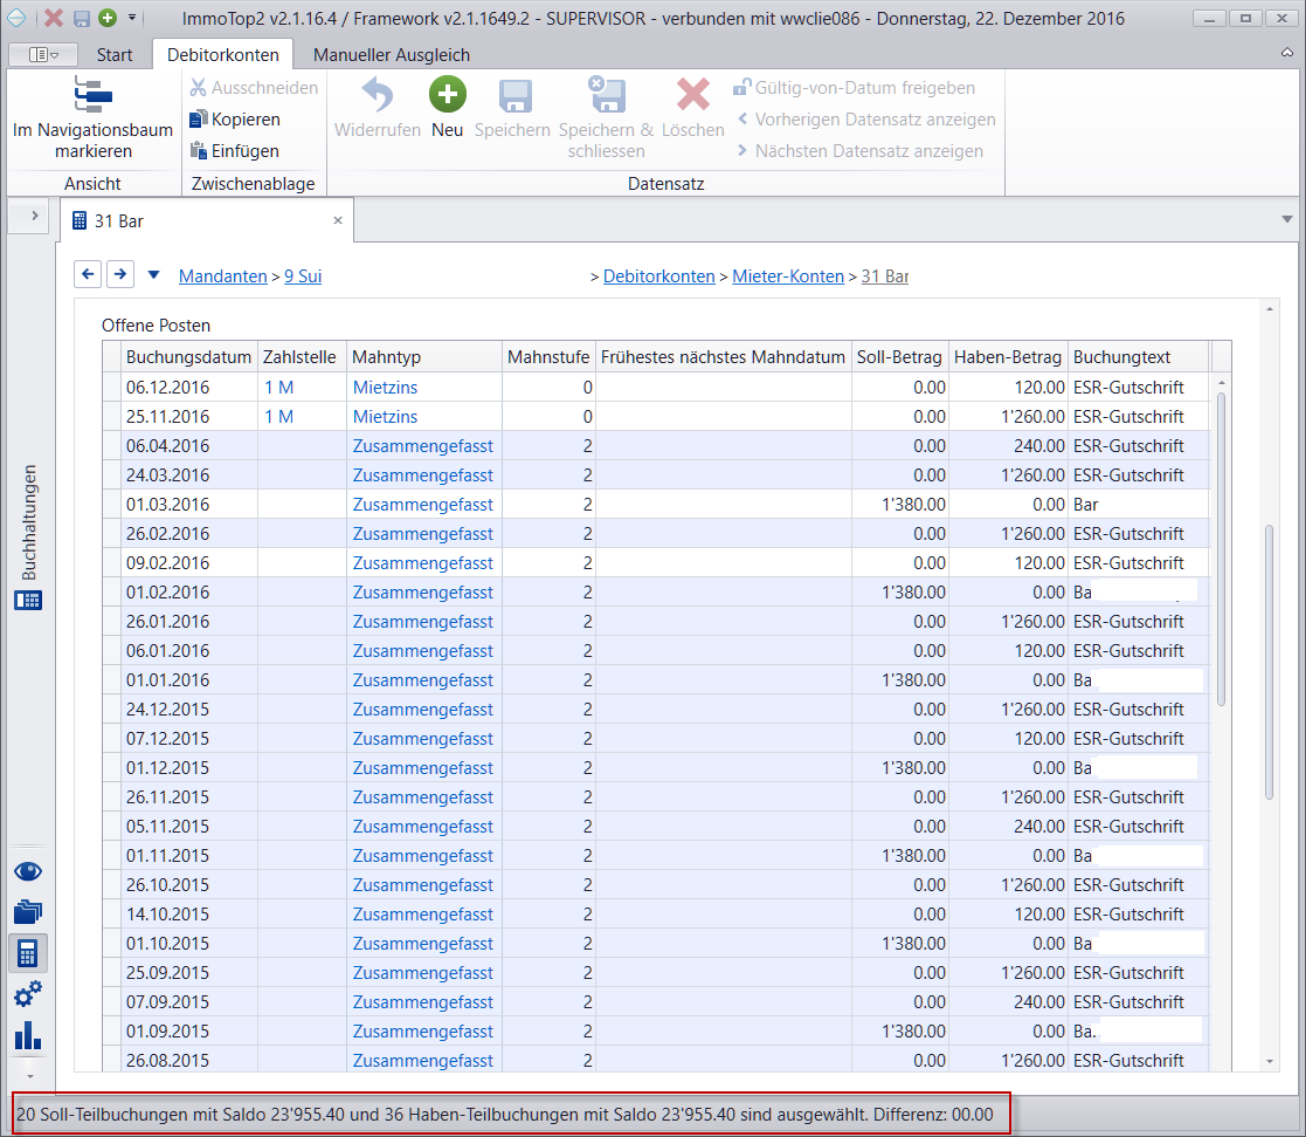Open the gears settings icon in sidebar

pos(28,994)
